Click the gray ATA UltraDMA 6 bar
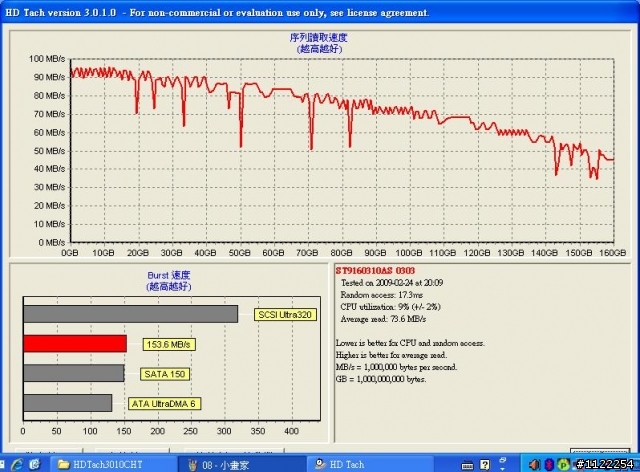 point(68,403)
